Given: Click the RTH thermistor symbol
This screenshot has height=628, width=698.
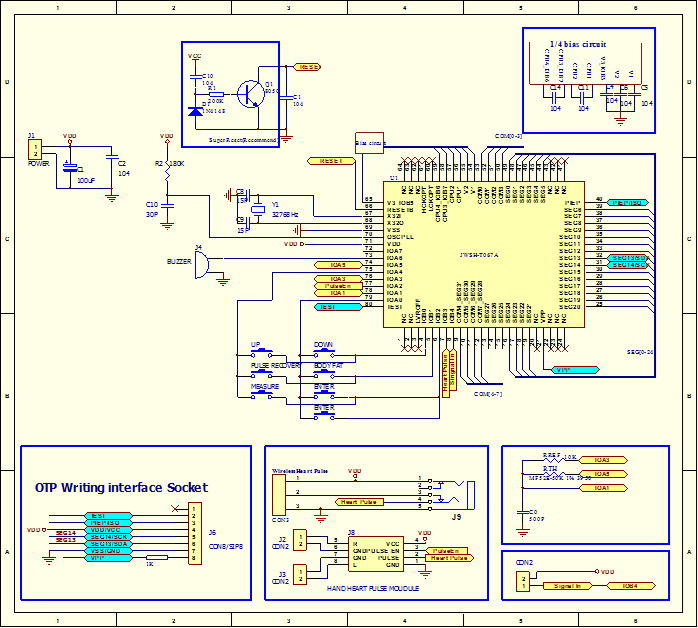Looking at the screenshot, I should (x=554, y=474).
